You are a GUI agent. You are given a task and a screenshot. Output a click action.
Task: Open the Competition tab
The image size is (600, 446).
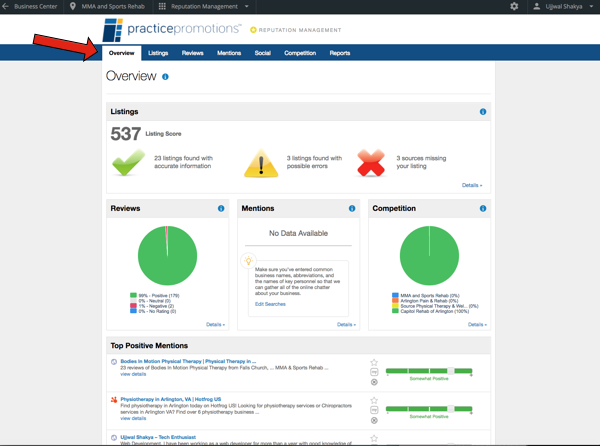300,53
